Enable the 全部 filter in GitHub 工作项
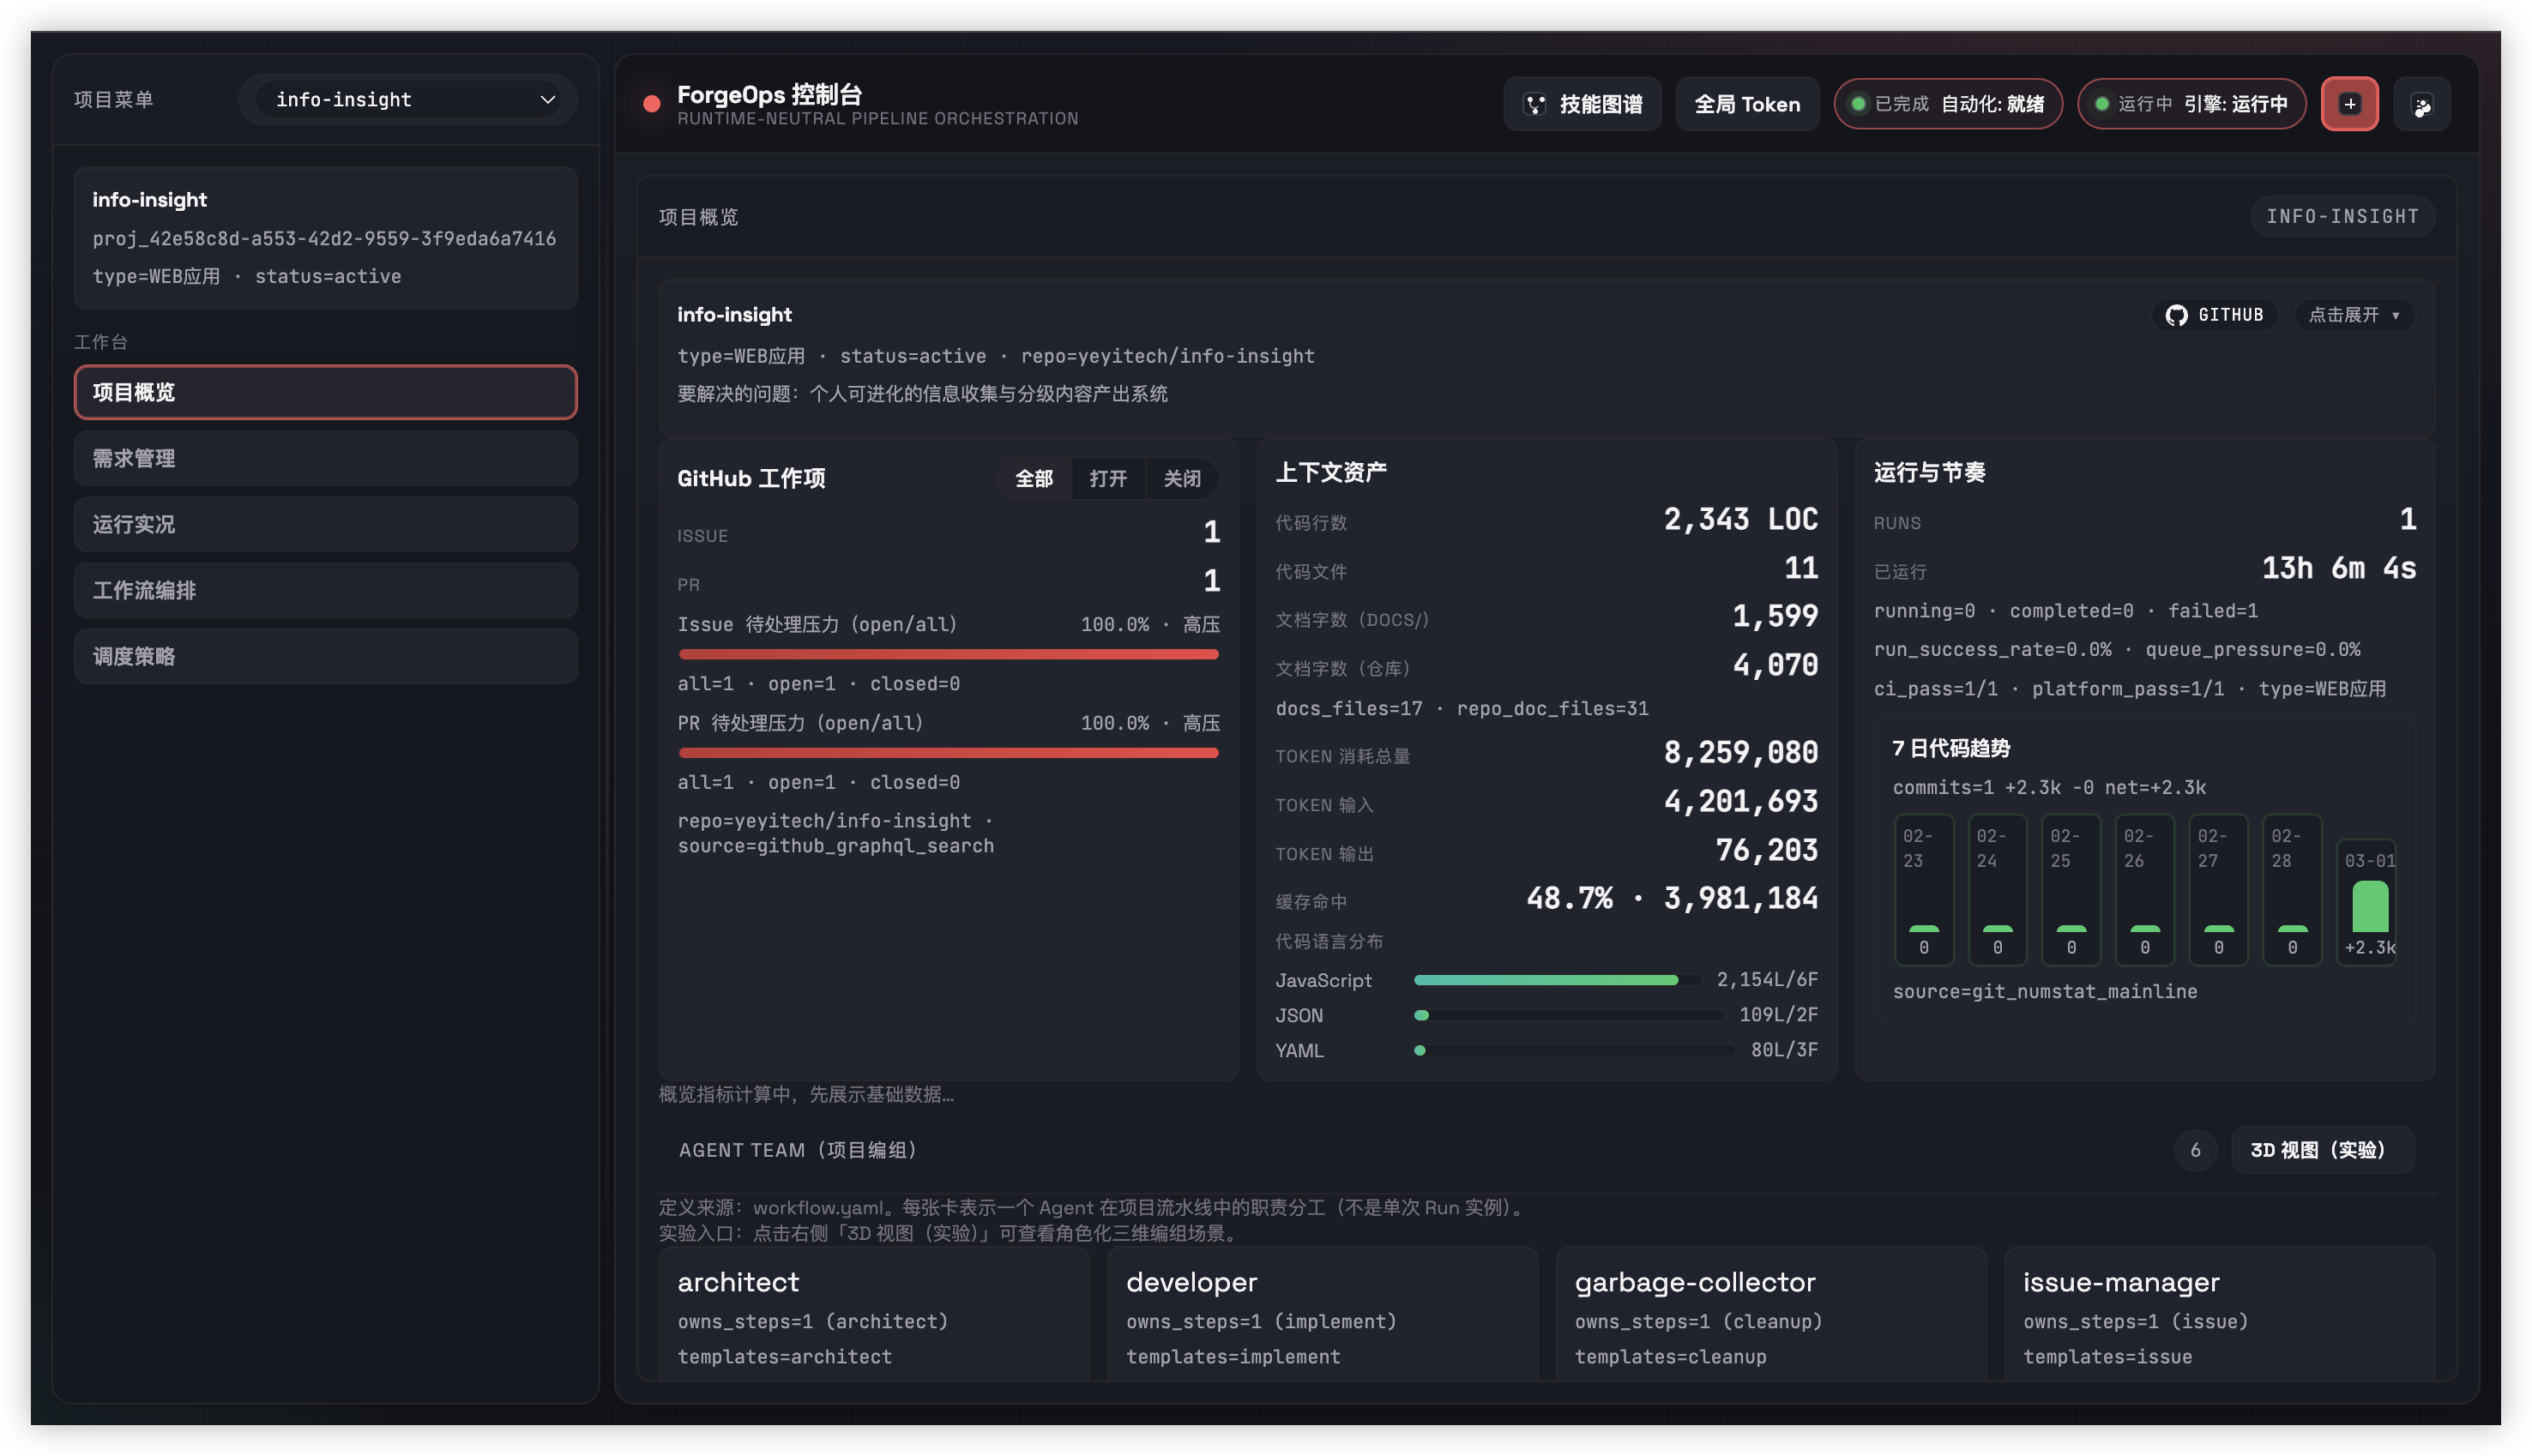Viewport: 2532px width, 1456px height. (x=1033, y=479)
